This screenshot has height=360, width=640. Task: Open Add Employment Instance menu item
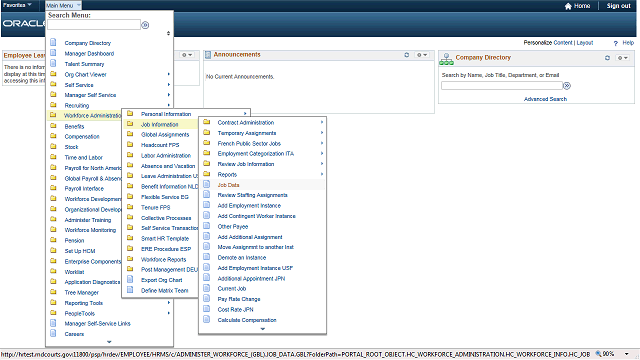(x=249, y=206)
